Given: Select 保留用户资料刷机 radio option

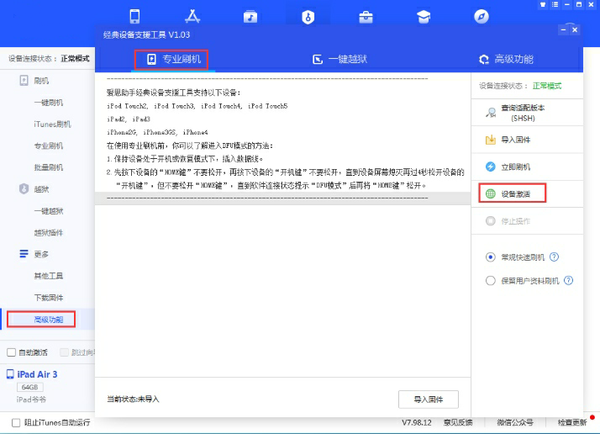Looking at the screenshot, I should tap(490, 281).
